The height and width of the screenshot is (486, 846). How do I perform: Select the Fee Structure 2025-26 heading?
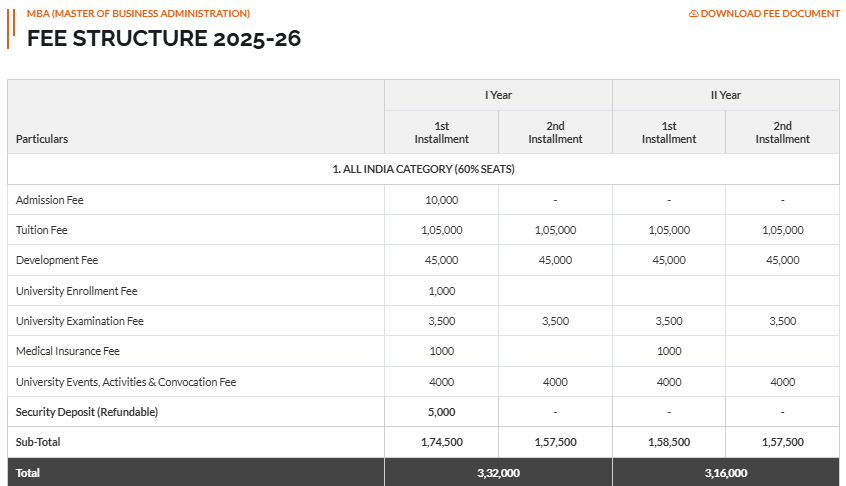[164, 39]
